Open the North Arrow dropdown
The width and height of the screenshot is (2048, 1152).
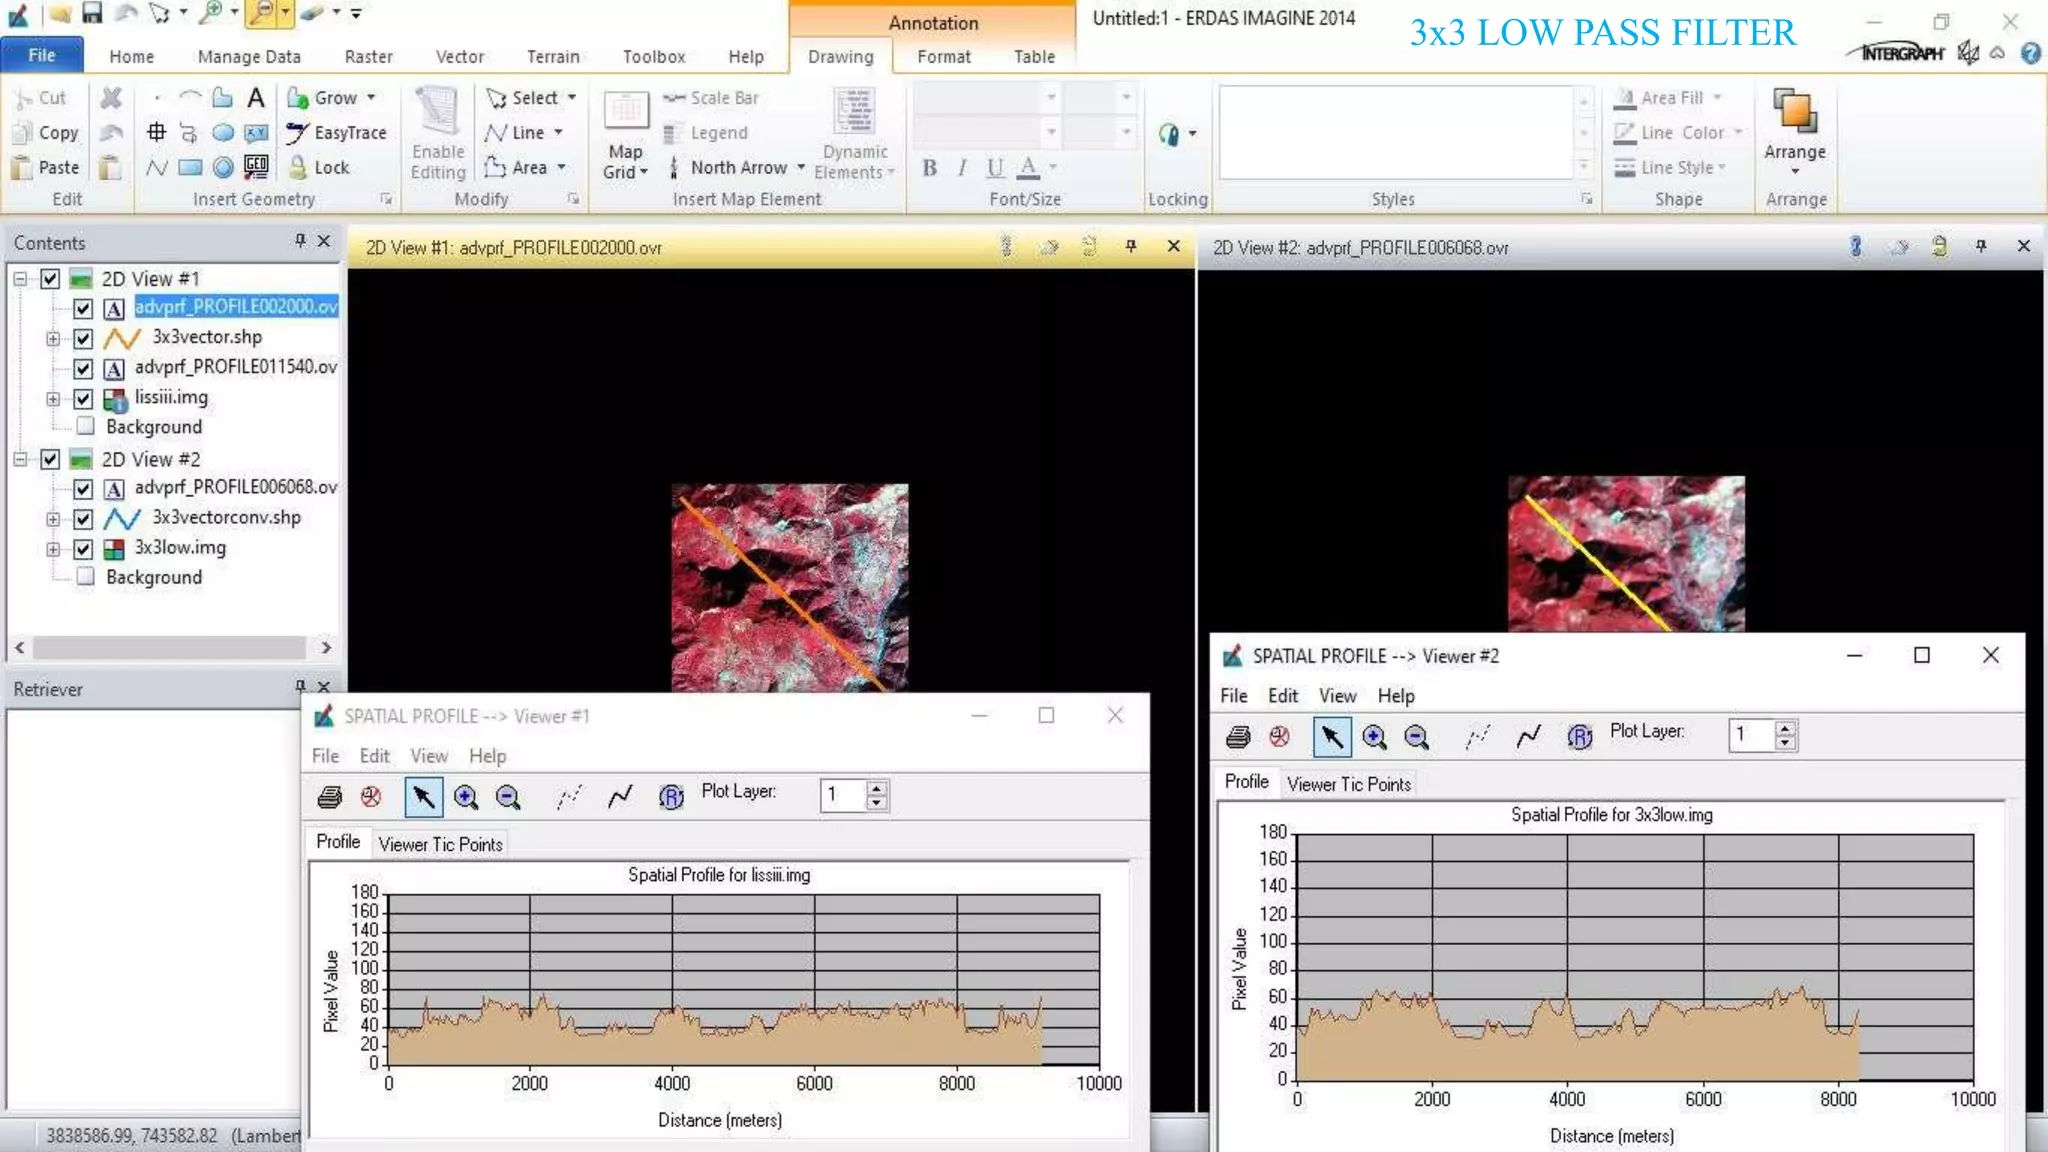801,167
